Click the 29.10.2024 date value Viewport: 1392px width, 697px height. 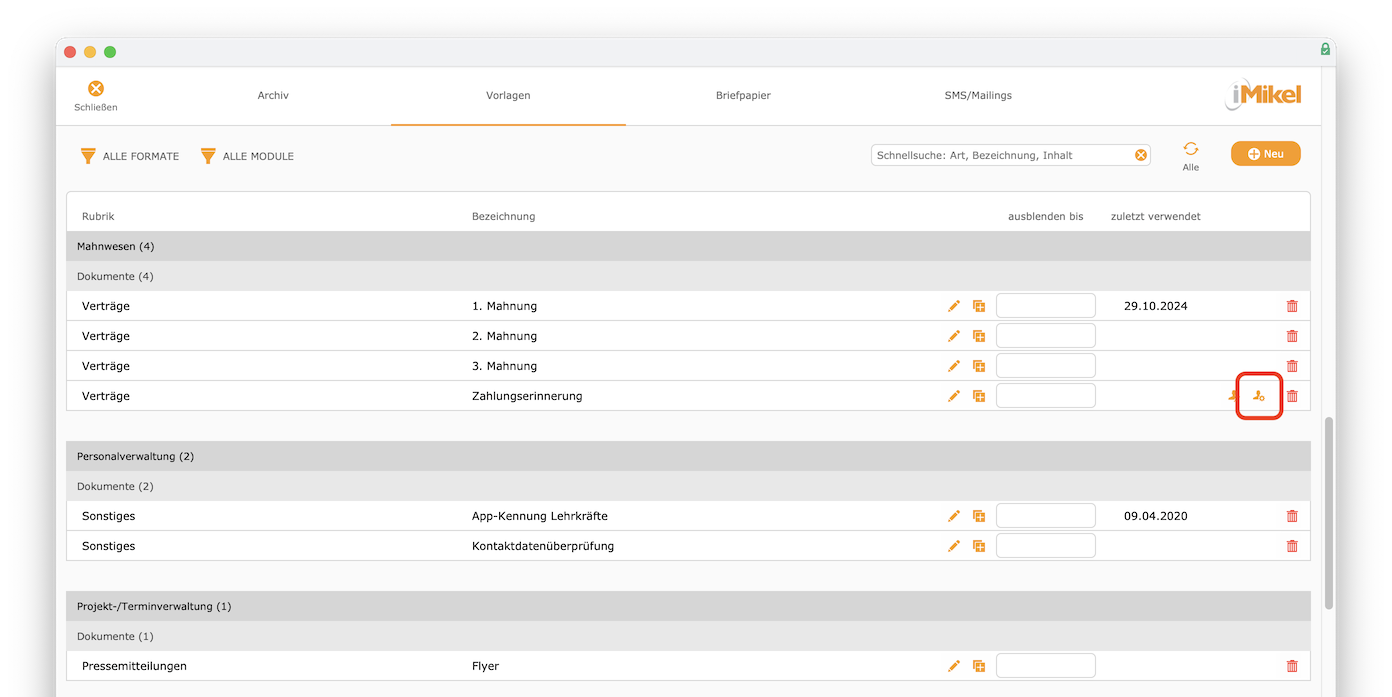pos(1156,306)
